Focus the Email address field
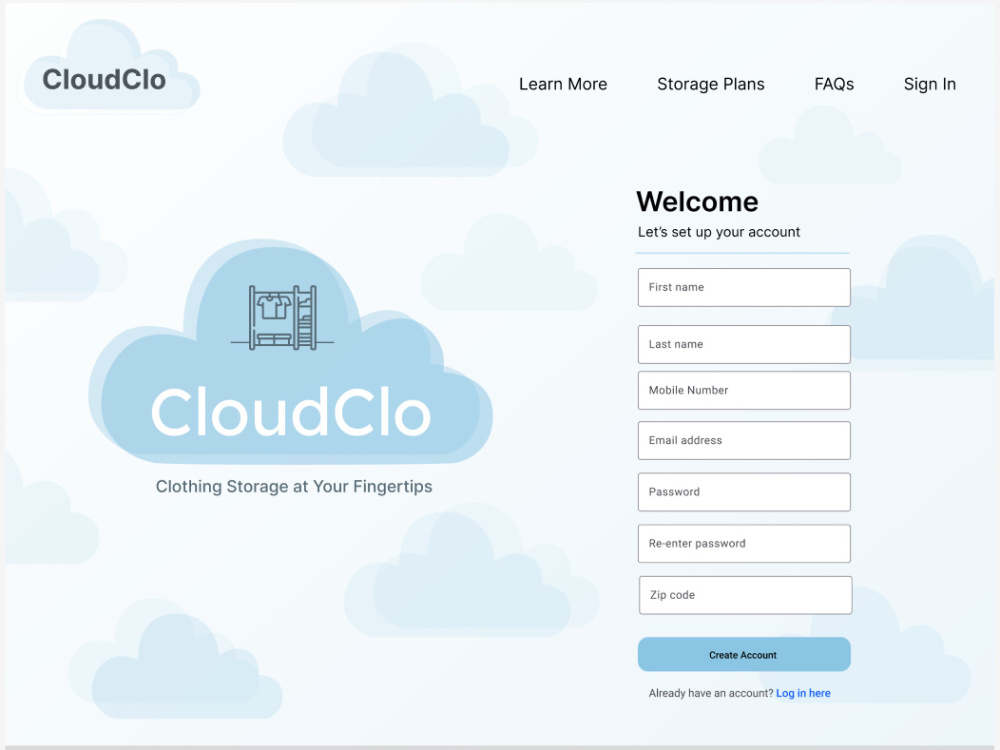 click(x=744, y=440)
